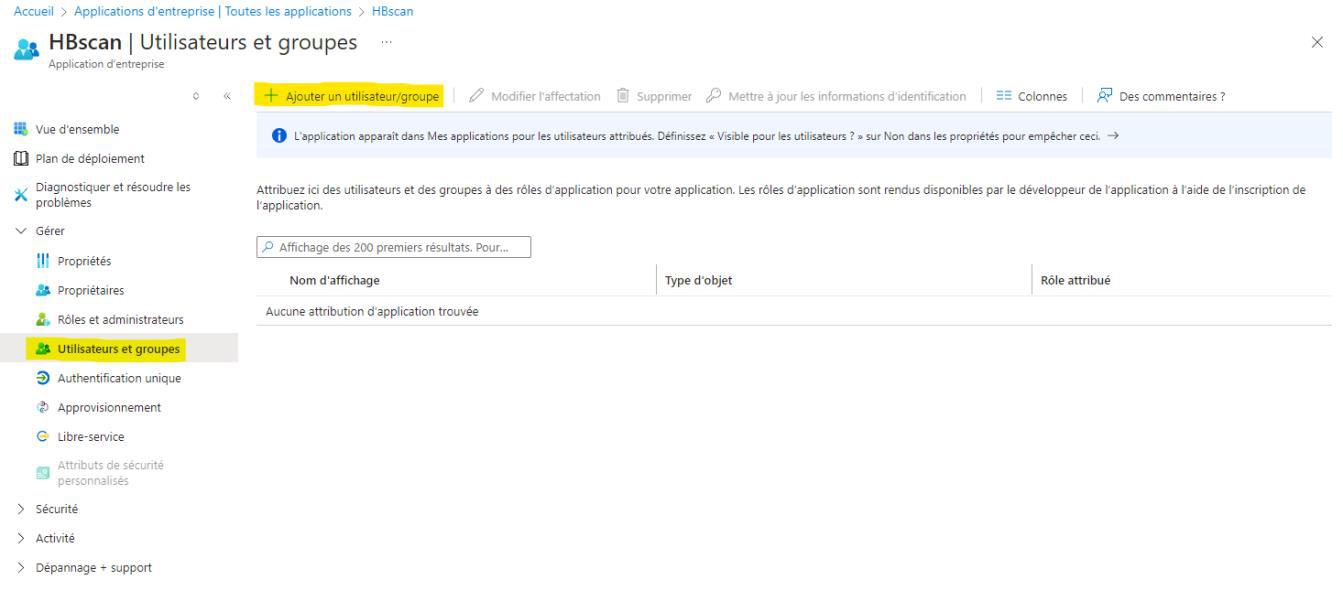The image size is (1343, 601).
Task: Click the Attributs de sécurité personnalisés icon
Action: coord(42,472)
